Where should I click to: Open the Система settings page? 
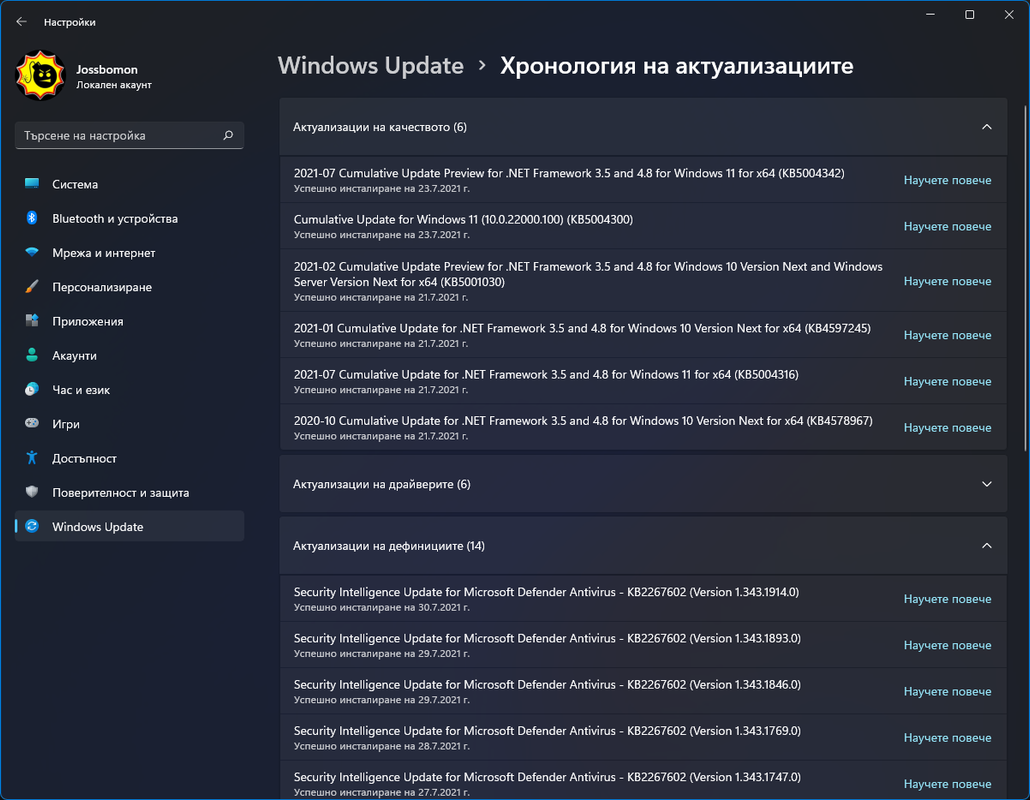[129, 185]
